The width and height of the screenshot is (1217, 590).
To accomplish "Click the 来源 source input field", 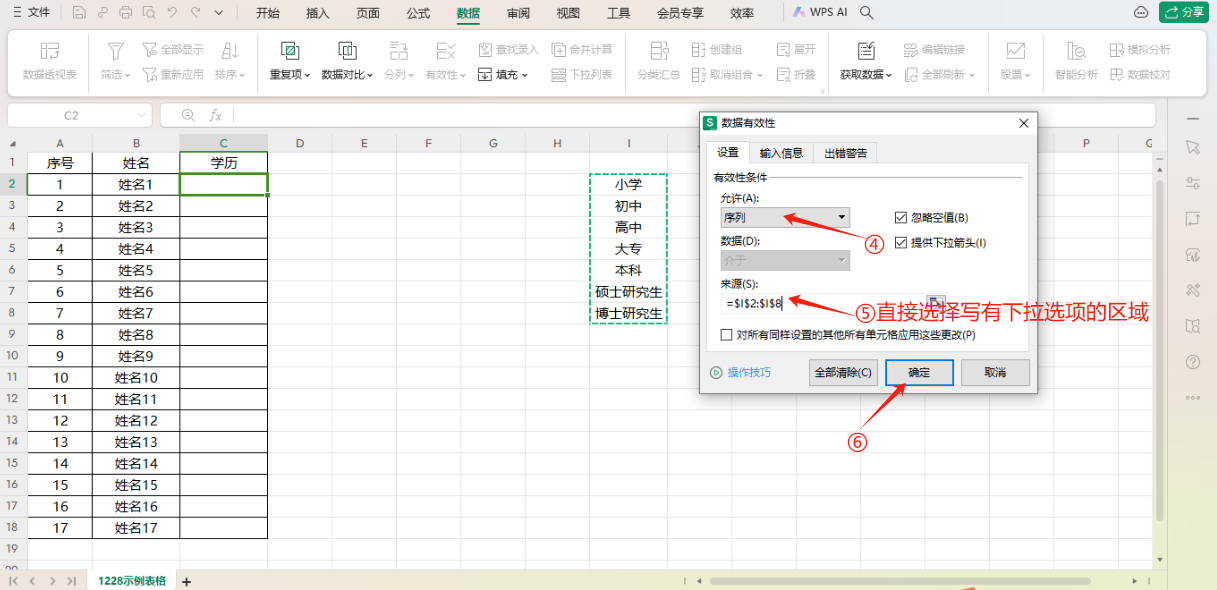I will (822, 302).
